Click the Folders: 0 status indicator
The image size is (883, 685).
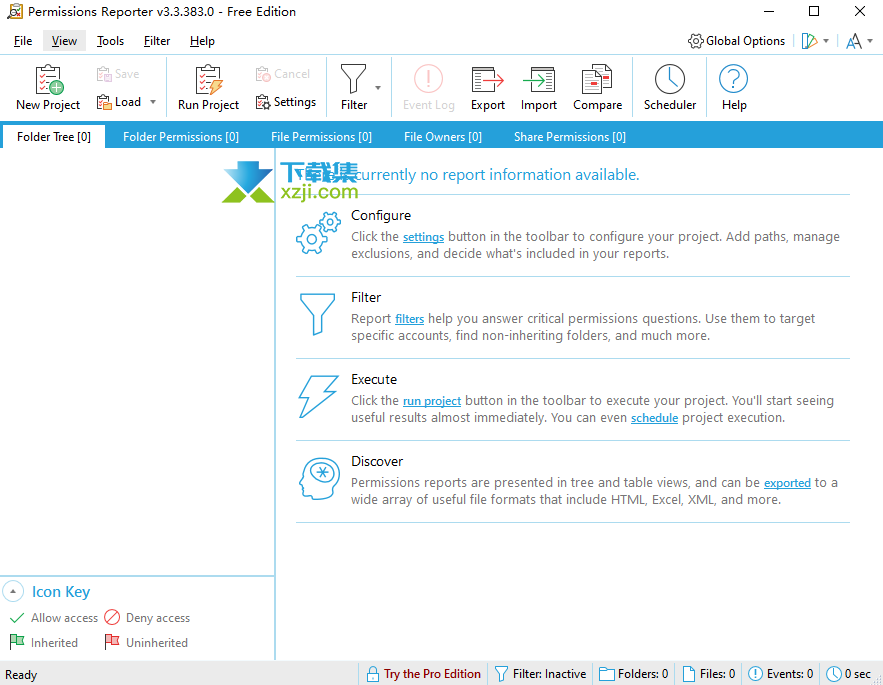(x=634, y=674)
